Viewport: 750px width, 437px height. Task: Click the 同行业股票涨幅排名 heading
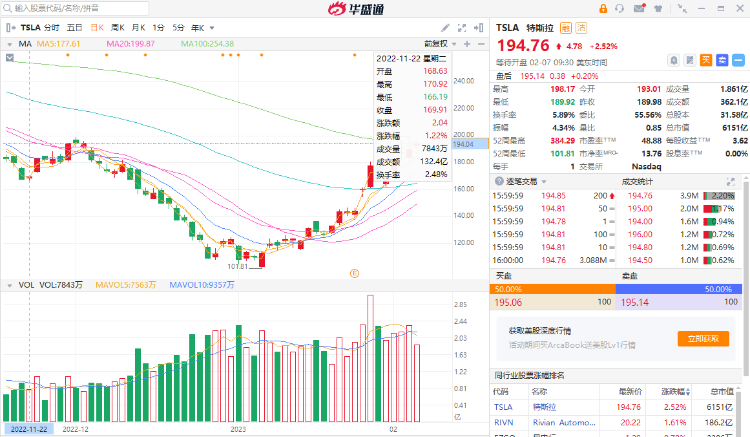[529, 375]
